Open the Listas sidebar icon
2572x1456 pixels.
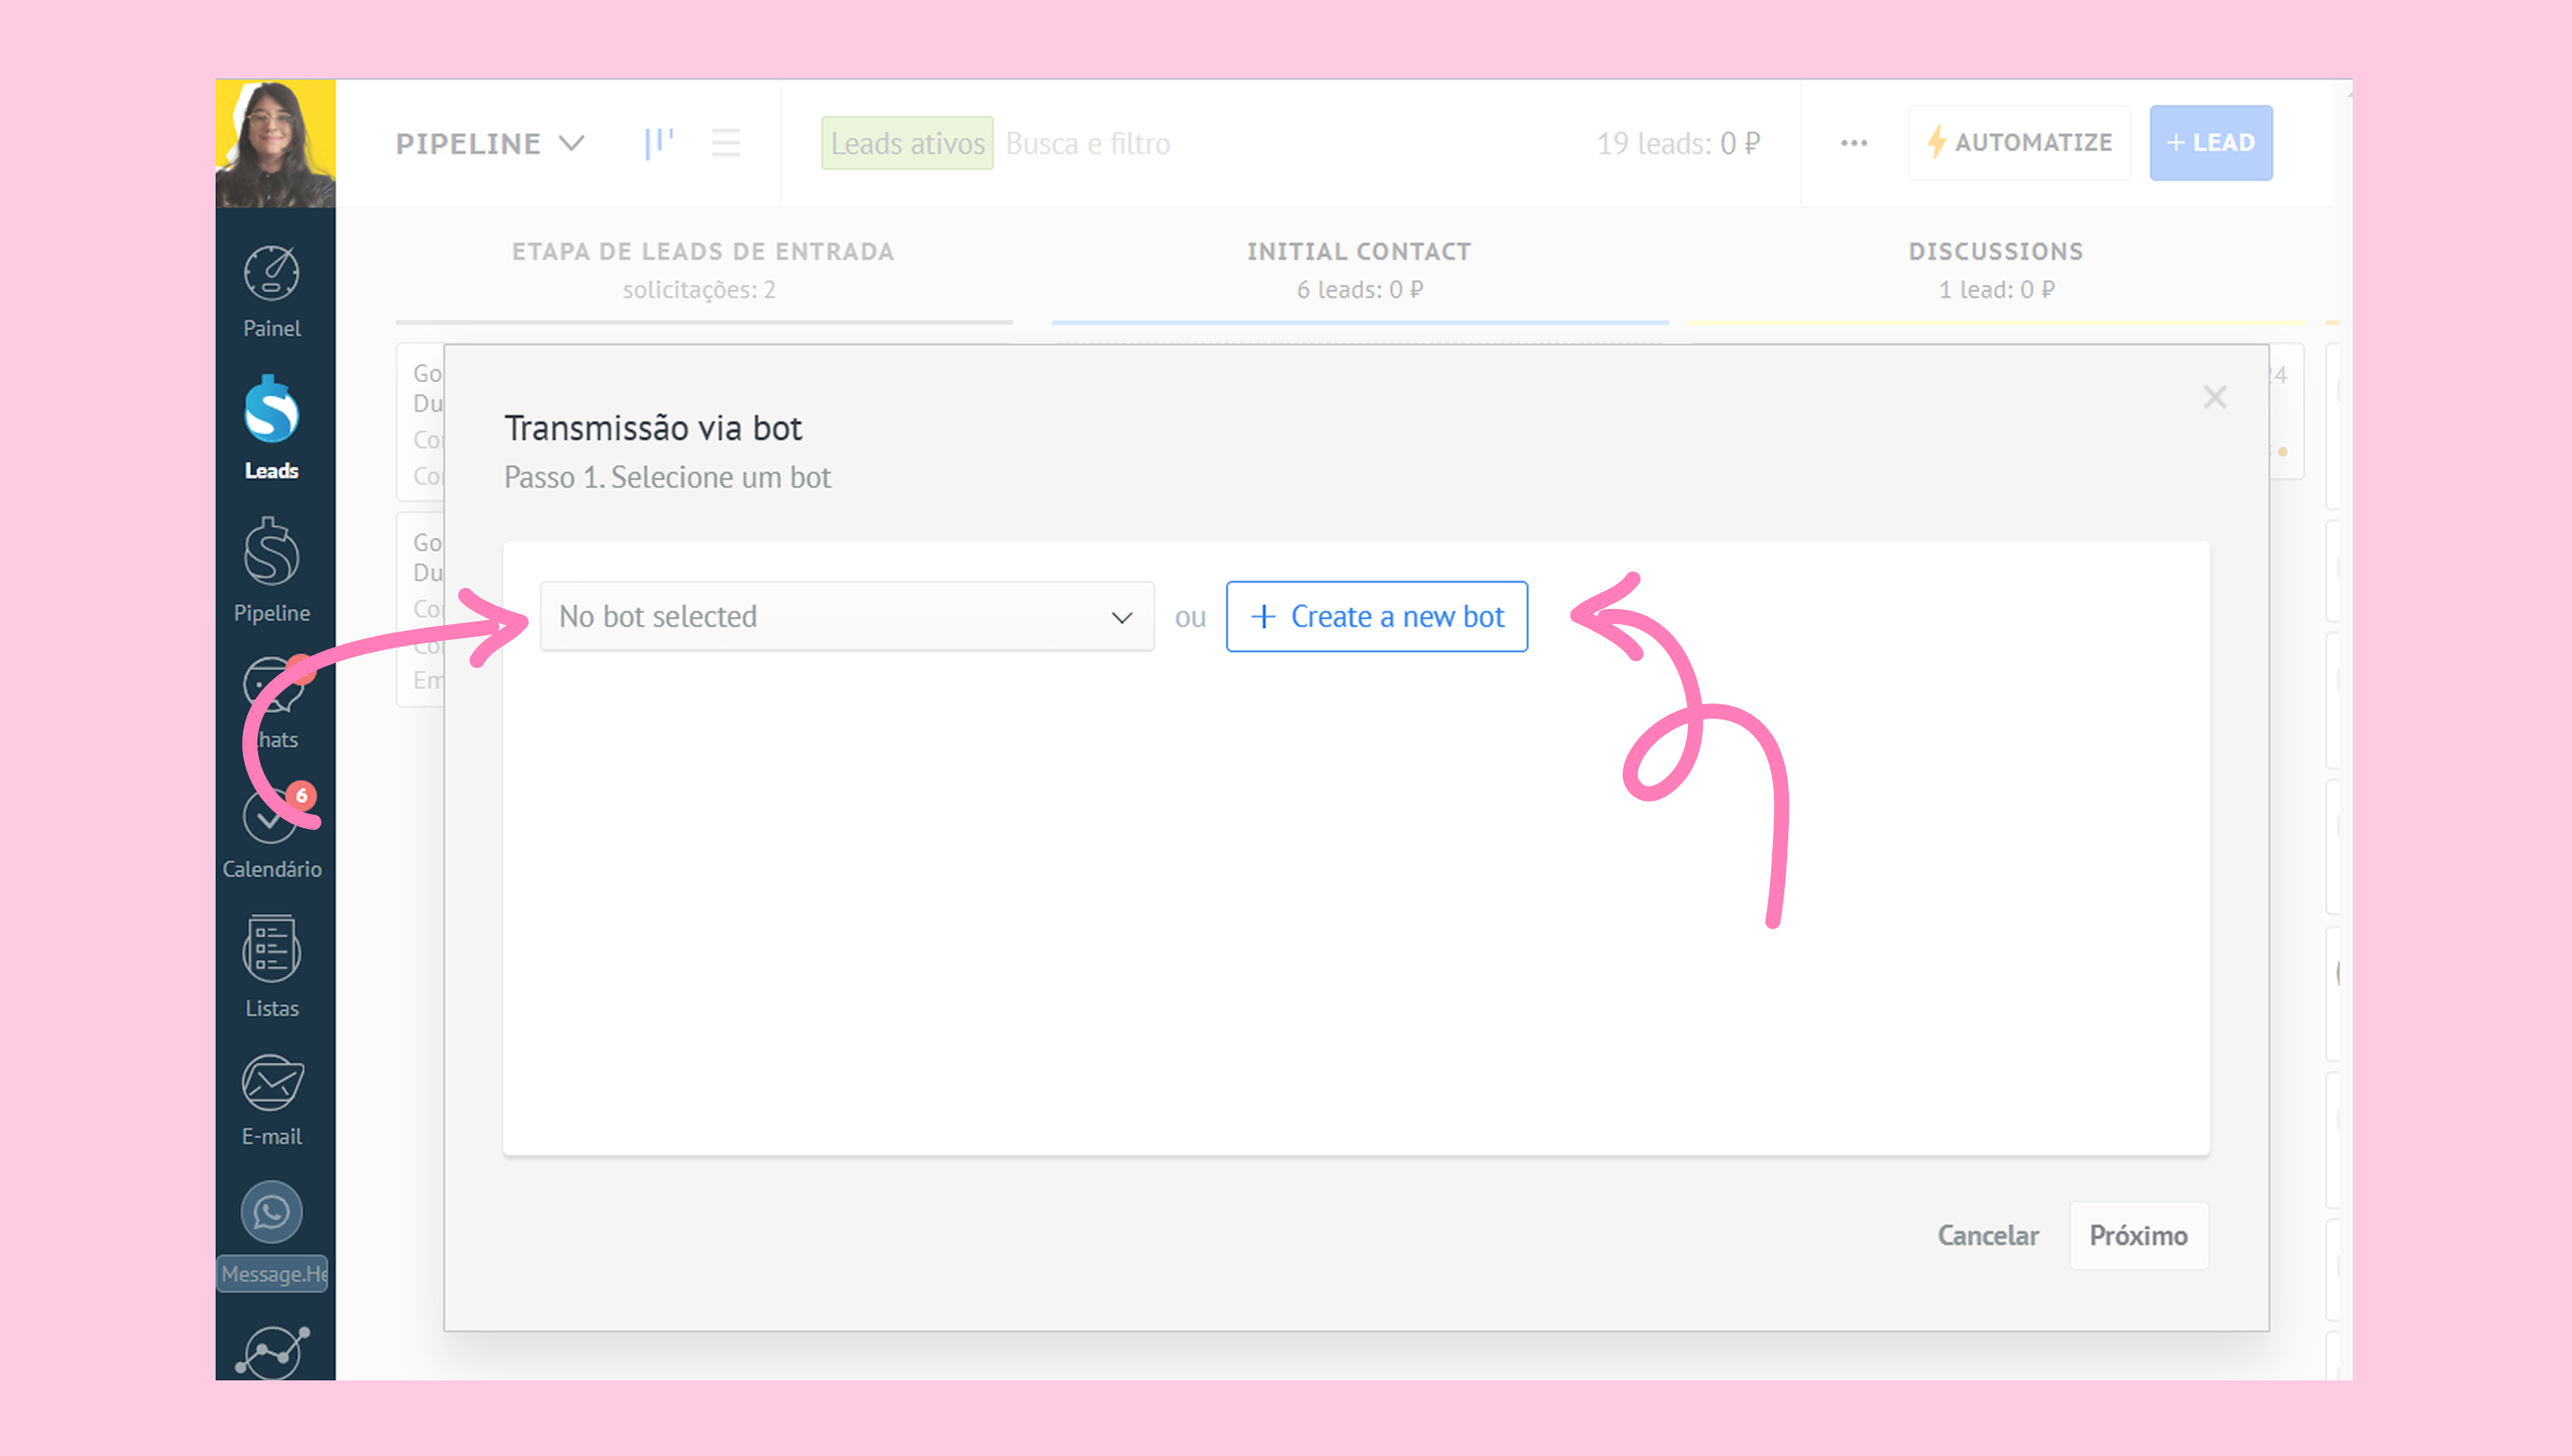click(271, 949)
